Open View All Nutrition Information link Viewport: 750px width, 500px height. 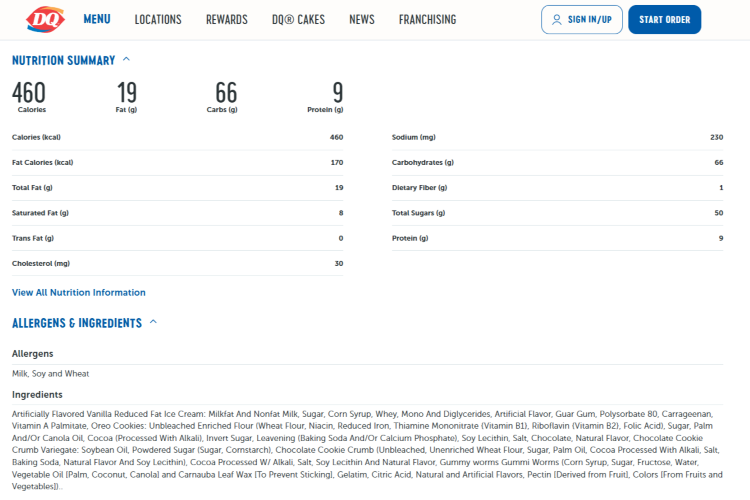[x=78, y=292]
